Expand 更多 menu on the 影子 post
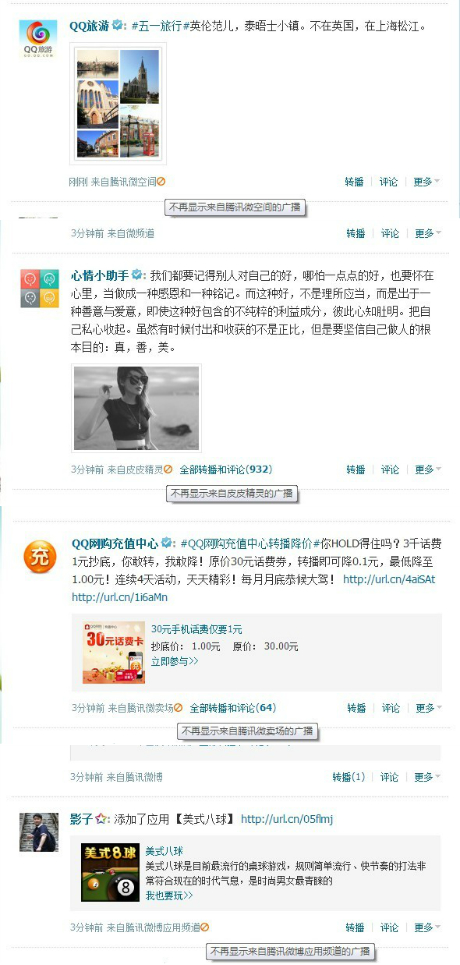The image size is (460, 965). [428, 927]
